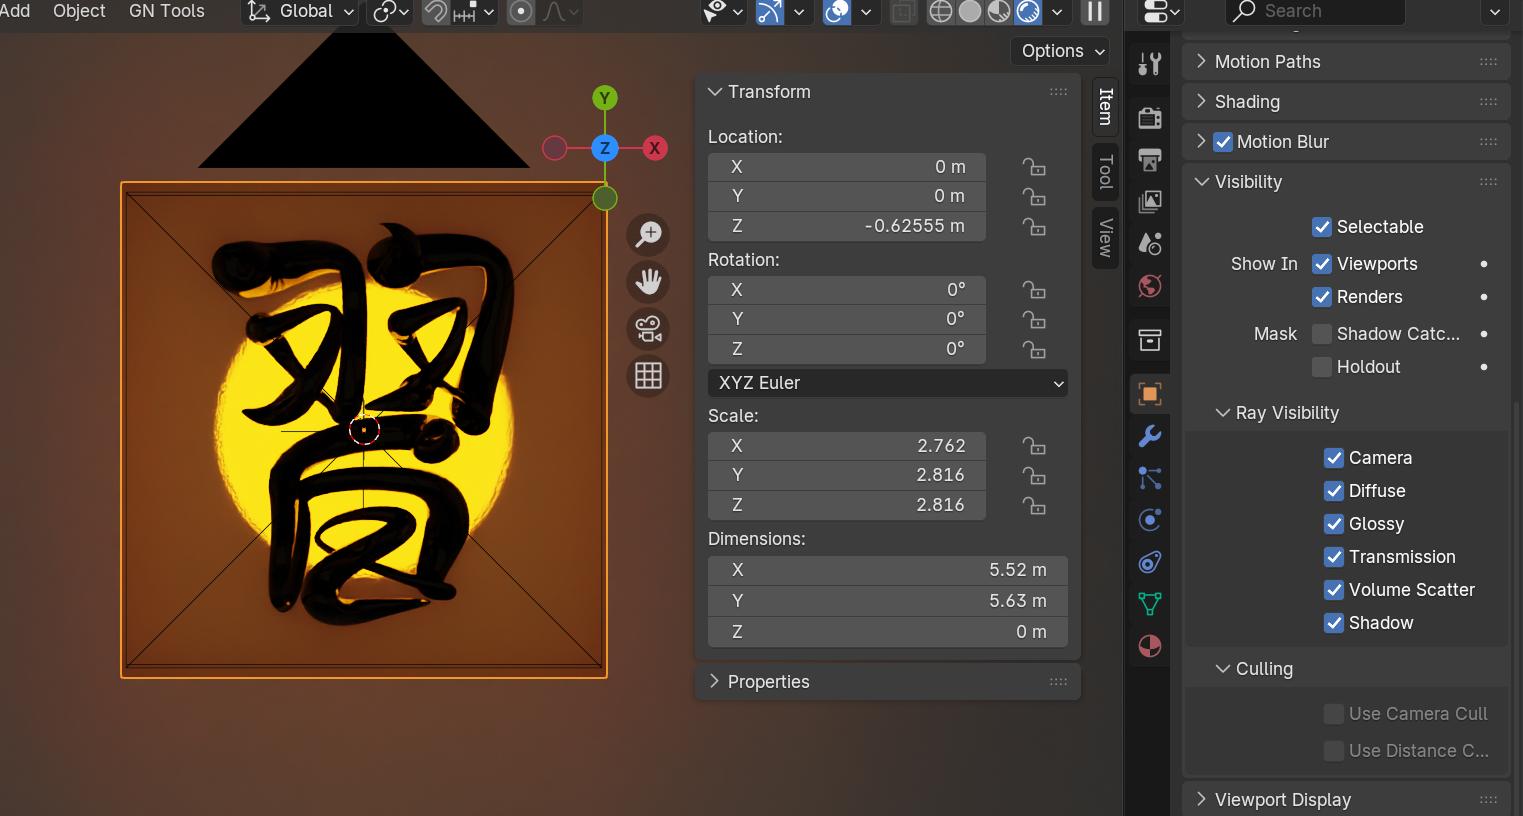Open the Physics properties tab icon
Image resolution: width=1523 pixels, height=816 pixels.
(x=1150, y=520)
